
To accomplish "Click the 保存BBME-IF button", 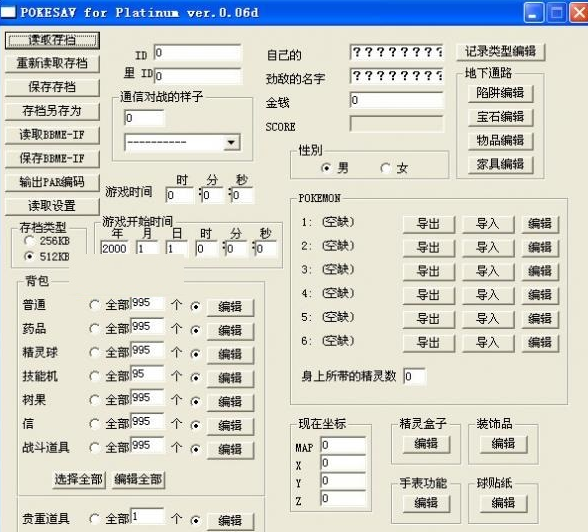I will 52,159.
